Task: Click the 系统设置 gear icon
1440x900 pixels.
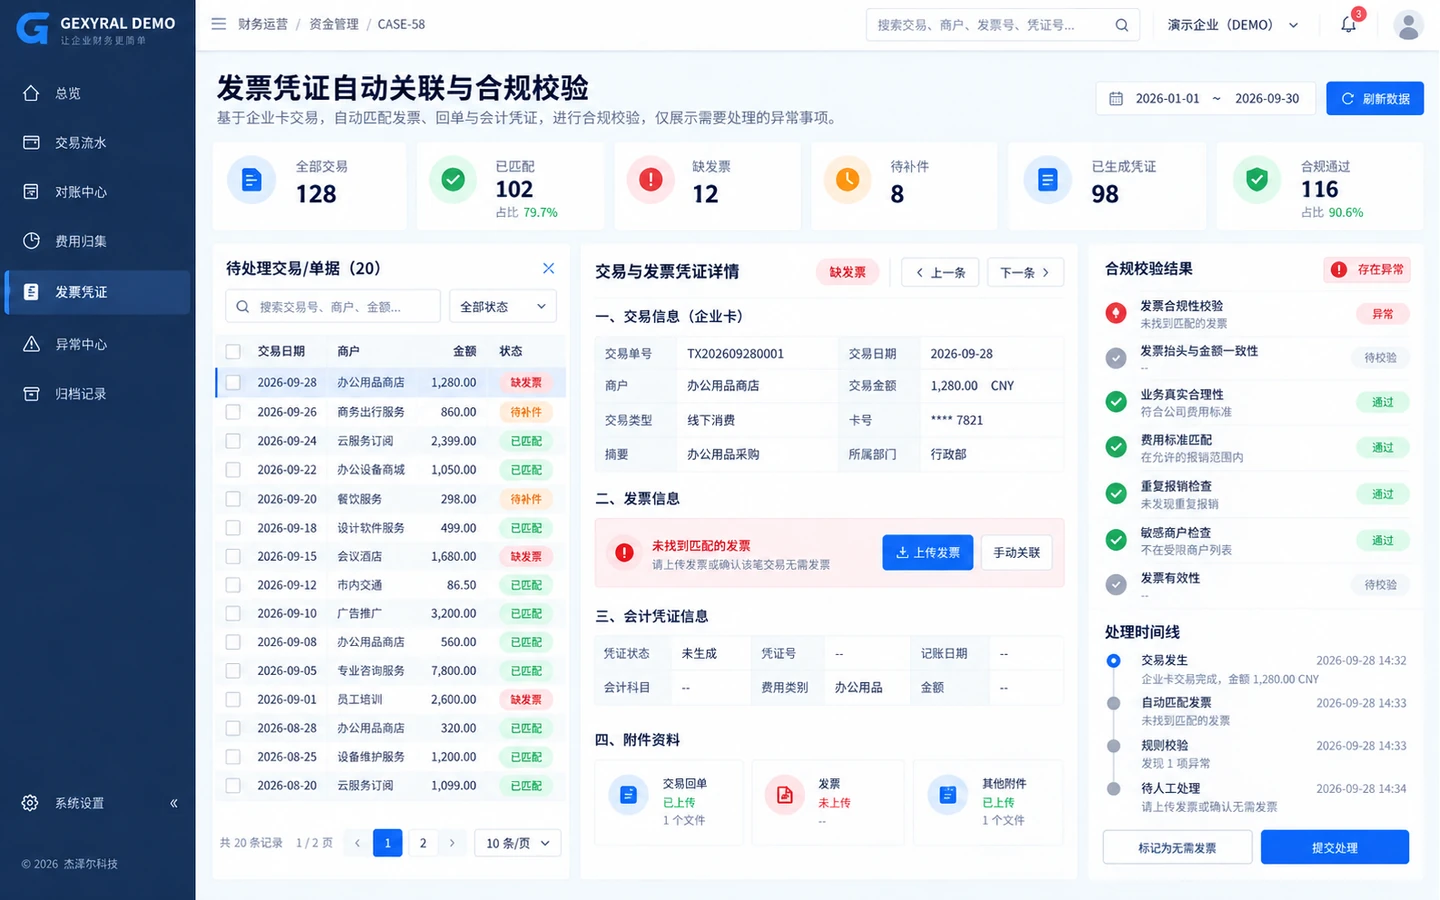Action: click(x=30, y=803)
